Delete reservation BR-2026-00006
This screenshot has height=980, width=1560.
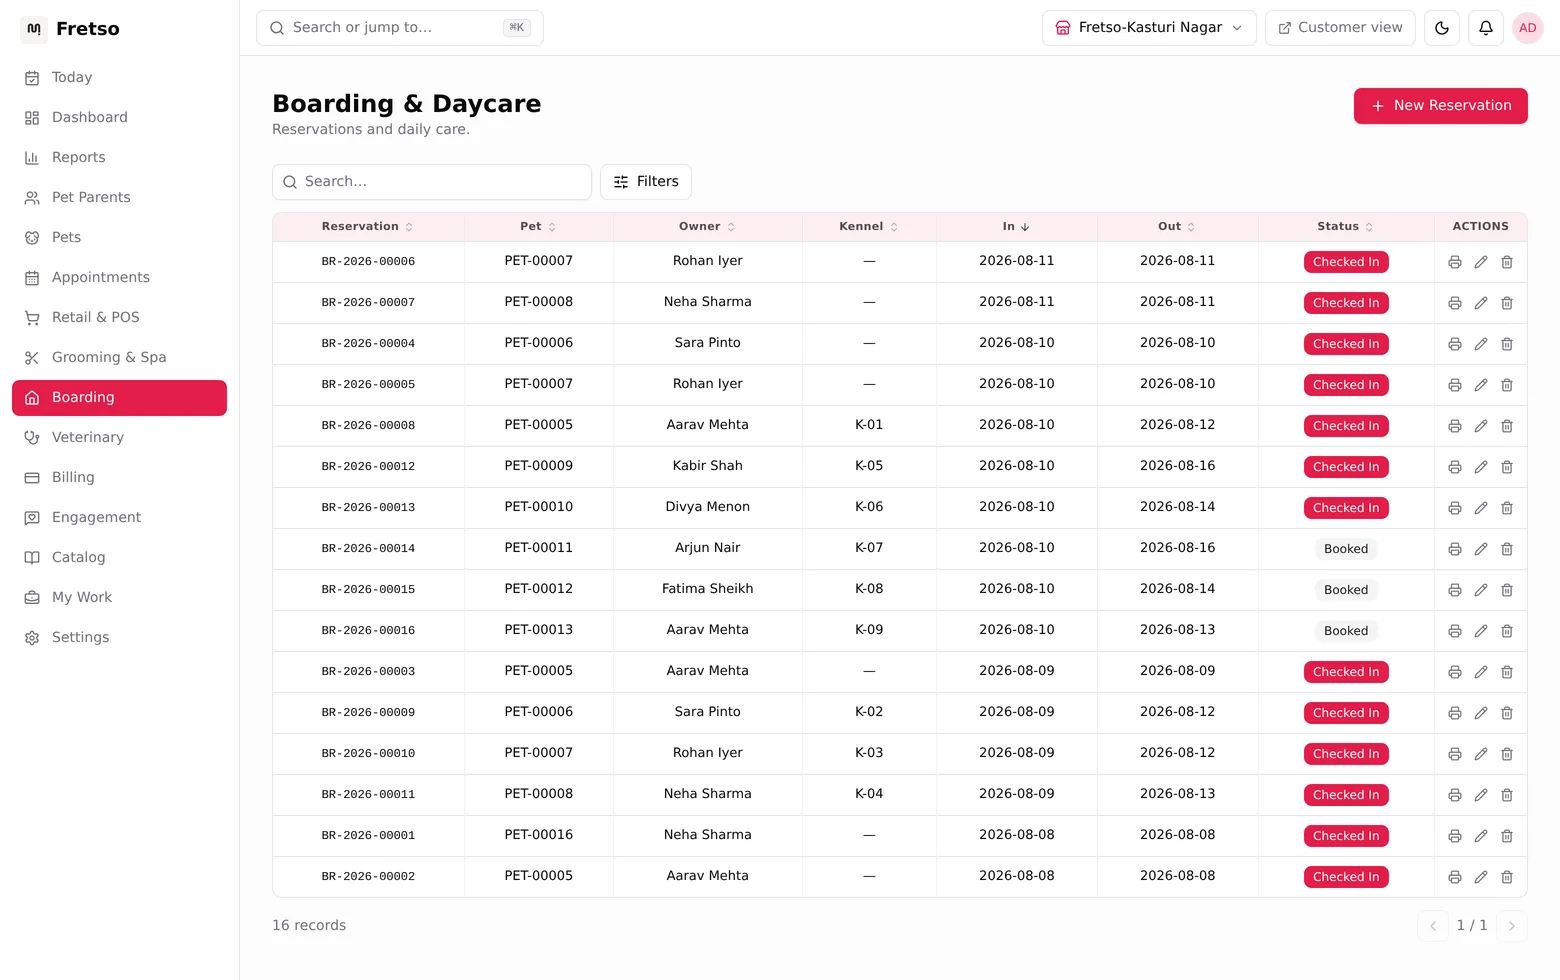click(1507, 262)
